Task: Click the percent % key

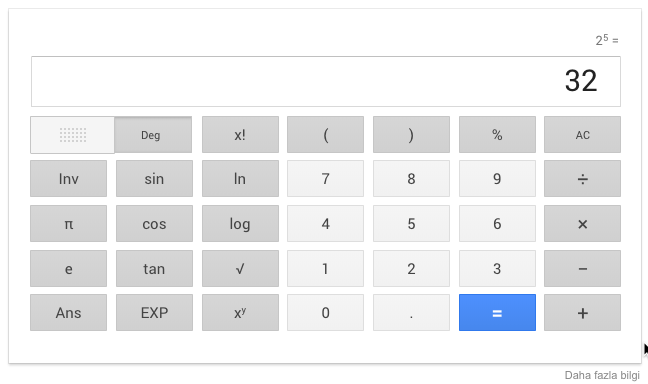Action: click(497, 135)
